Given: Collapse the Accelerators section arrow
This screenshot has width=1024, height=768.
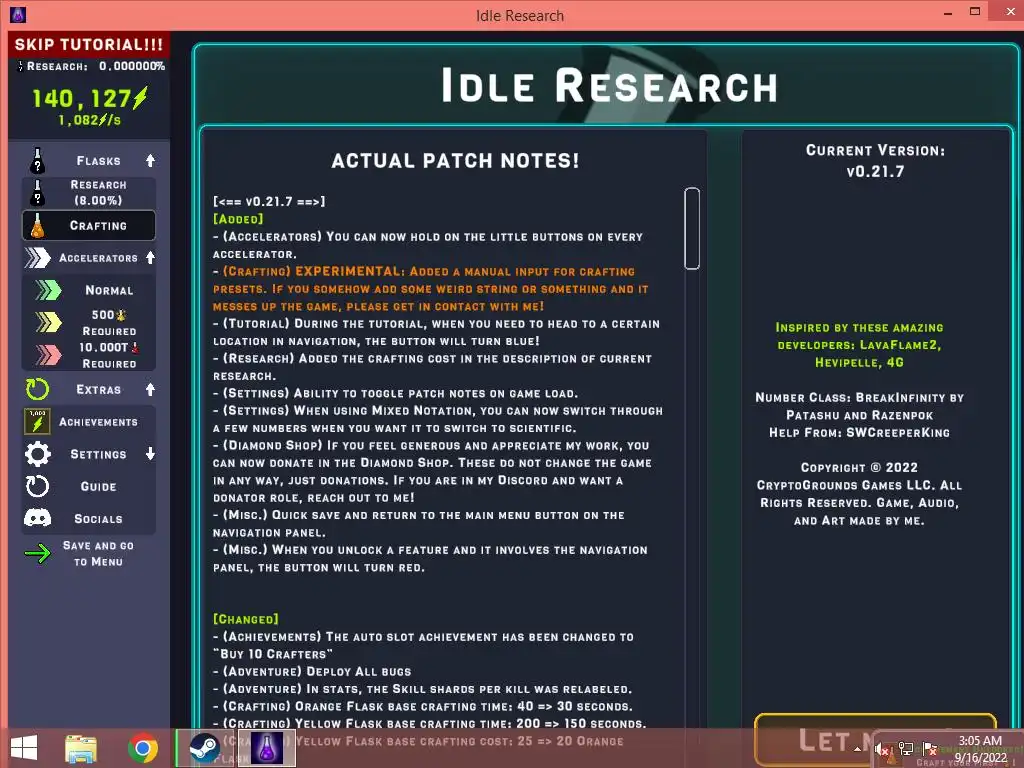Looking at the screenshot, I should tap(150, 257).
